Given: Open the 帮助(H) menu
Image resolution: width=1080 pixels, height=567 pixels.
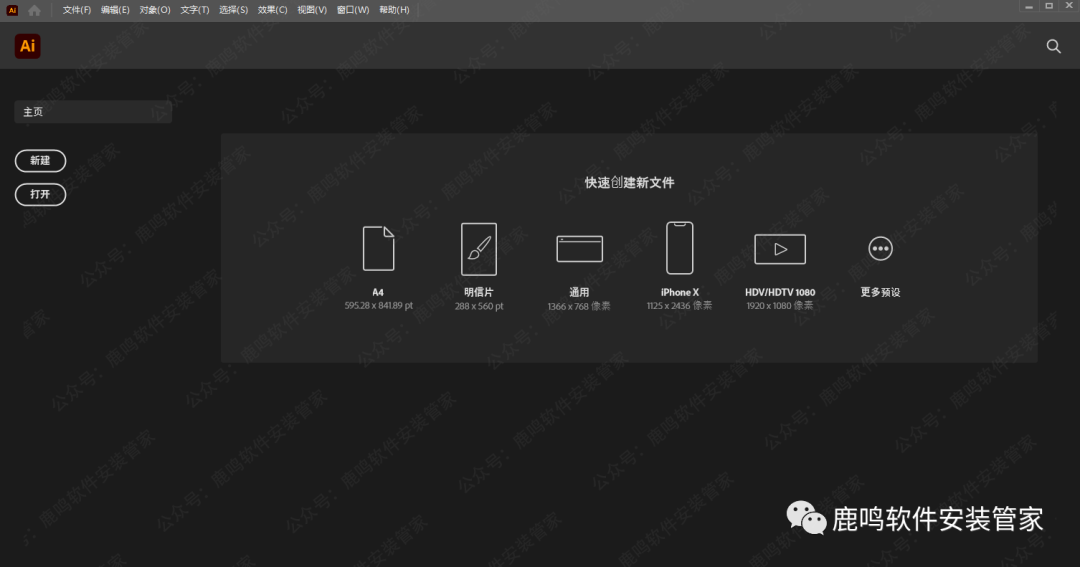Looking at the screenshot, I should 394,10.
